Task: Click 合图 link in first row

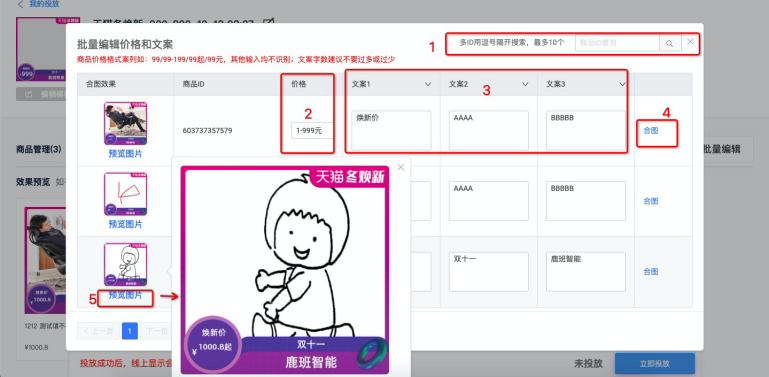Action: click(x=651, y=131)
